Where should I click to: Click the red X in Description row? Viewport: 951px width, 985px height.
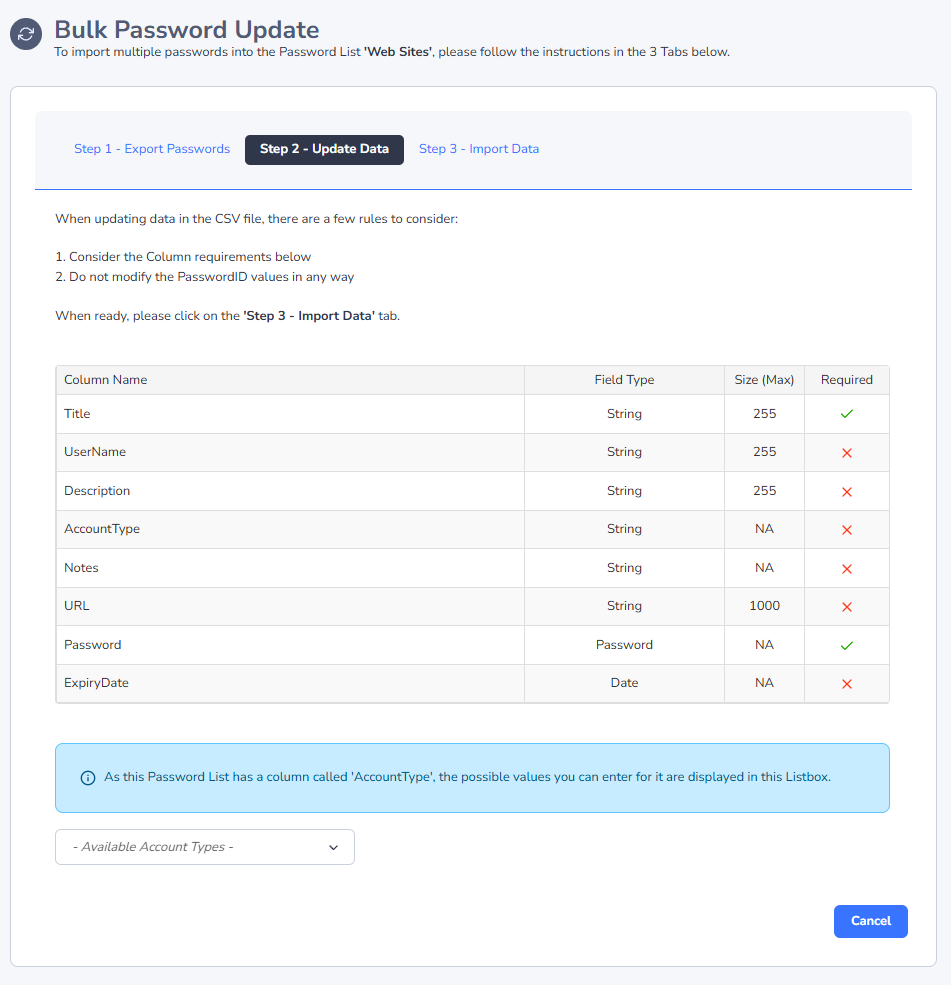[846, 492]
